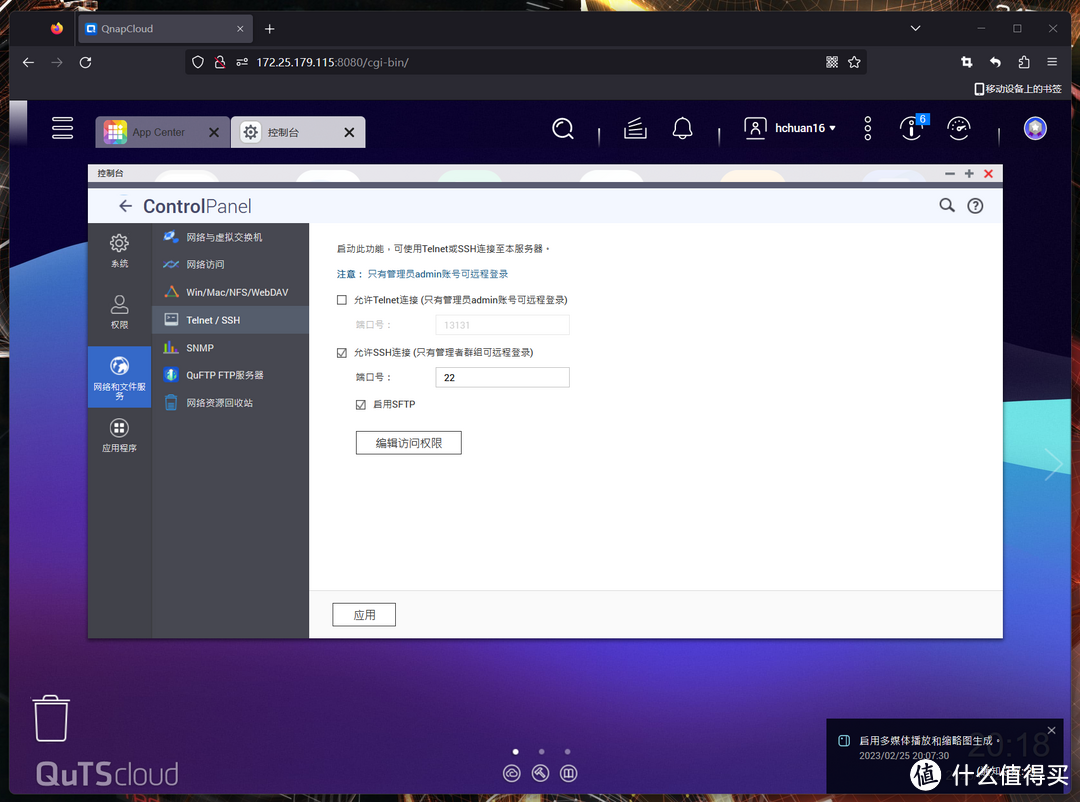Open the dashboard gauge icon
Image resolution: width=1080 pixels, height=802 pixels.
pyautogui.click(x=958, y=128)
